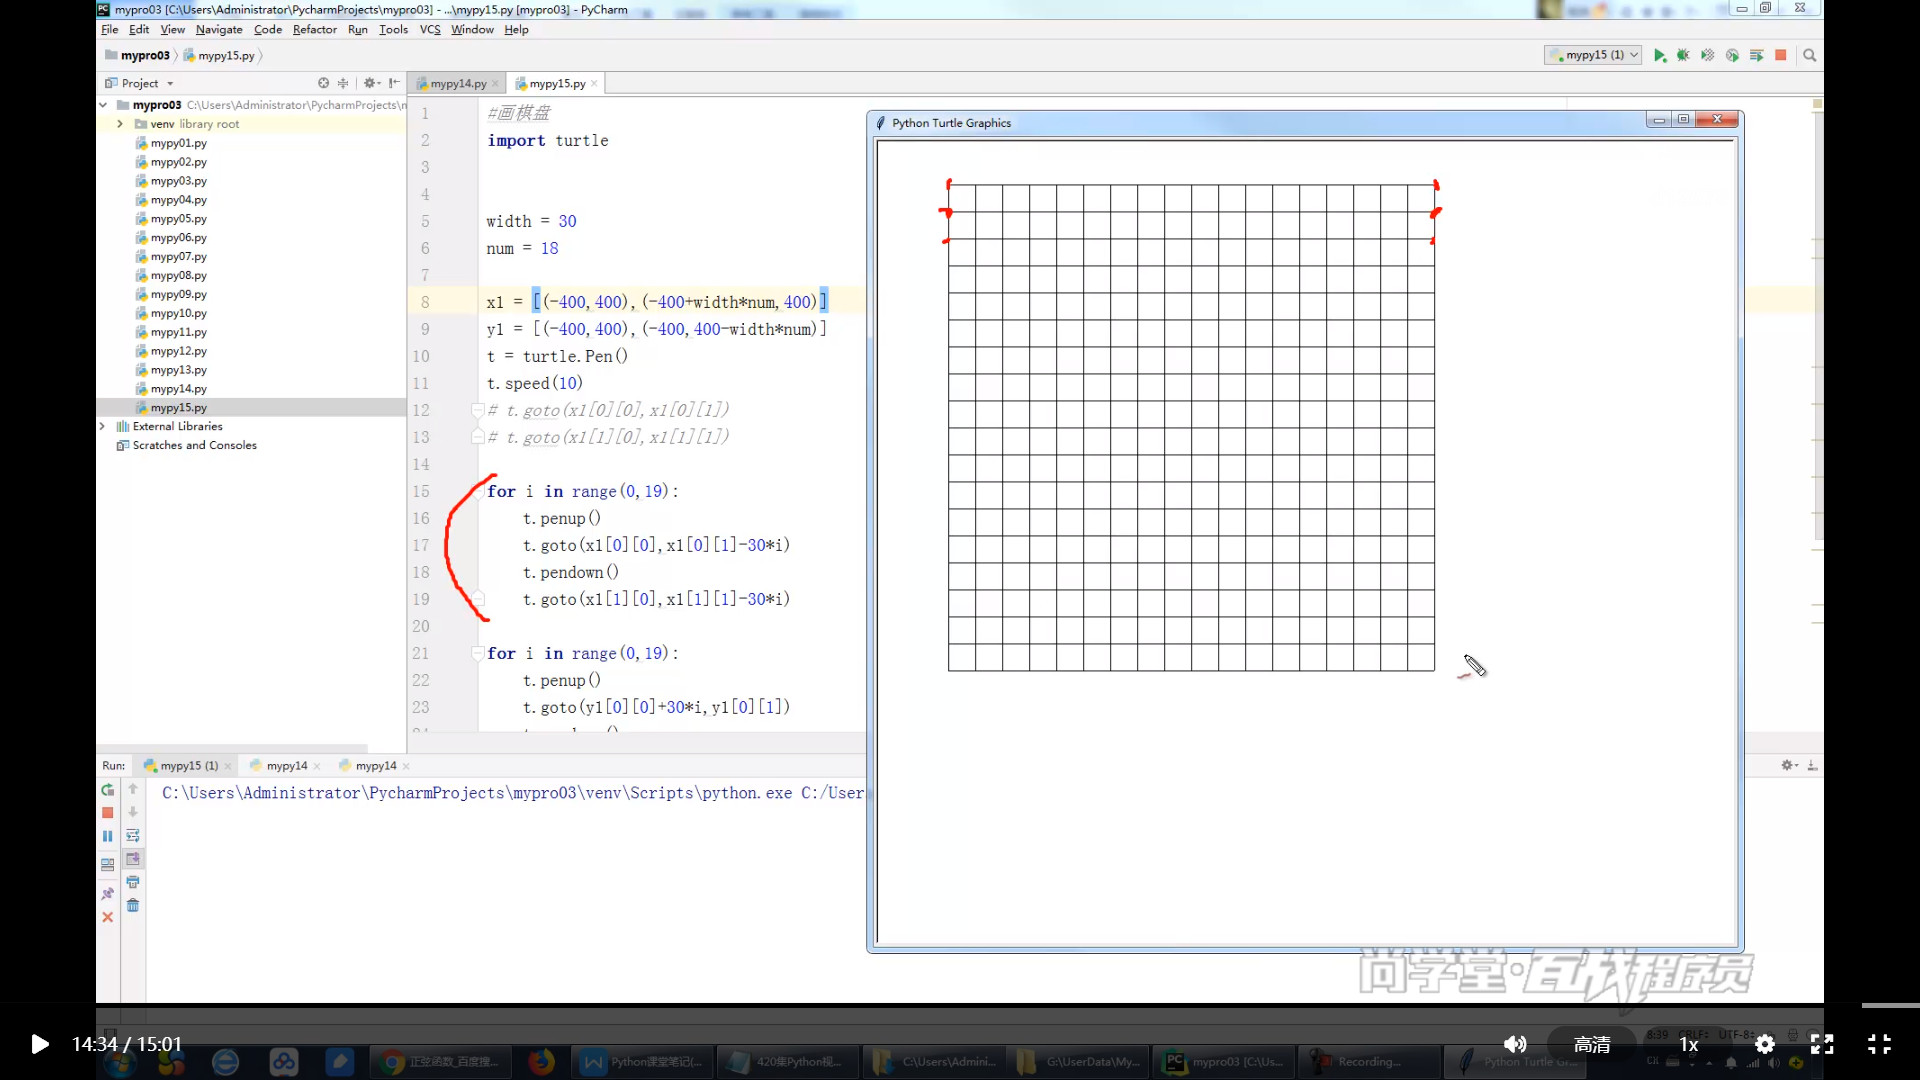Clear all console output with trash icon

(x=133, y=905)
